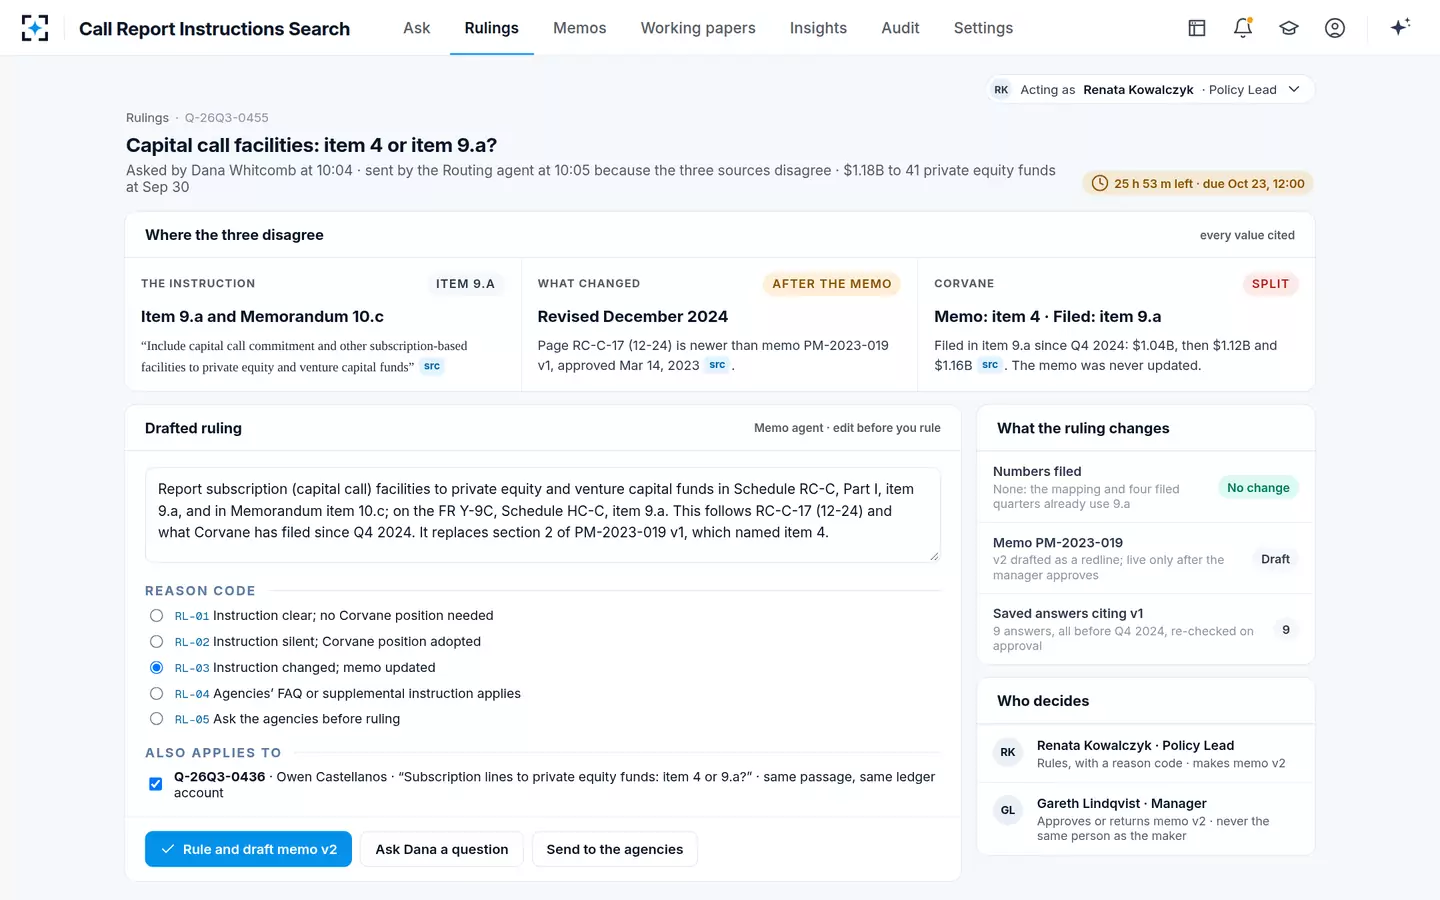Click Rule and draft memo v2 button
Screen dimensions: 1440x900
pyautogui.click(x=248, y=849)
